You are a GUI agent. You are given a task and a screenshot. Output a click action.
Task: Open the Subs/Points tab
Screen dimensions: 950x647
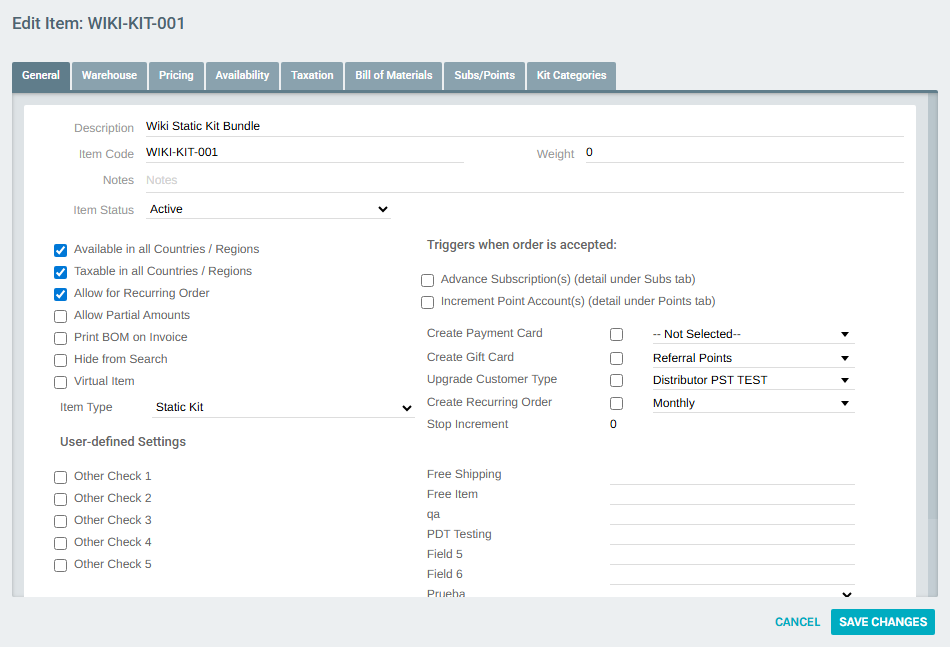(x=484, y=75)
